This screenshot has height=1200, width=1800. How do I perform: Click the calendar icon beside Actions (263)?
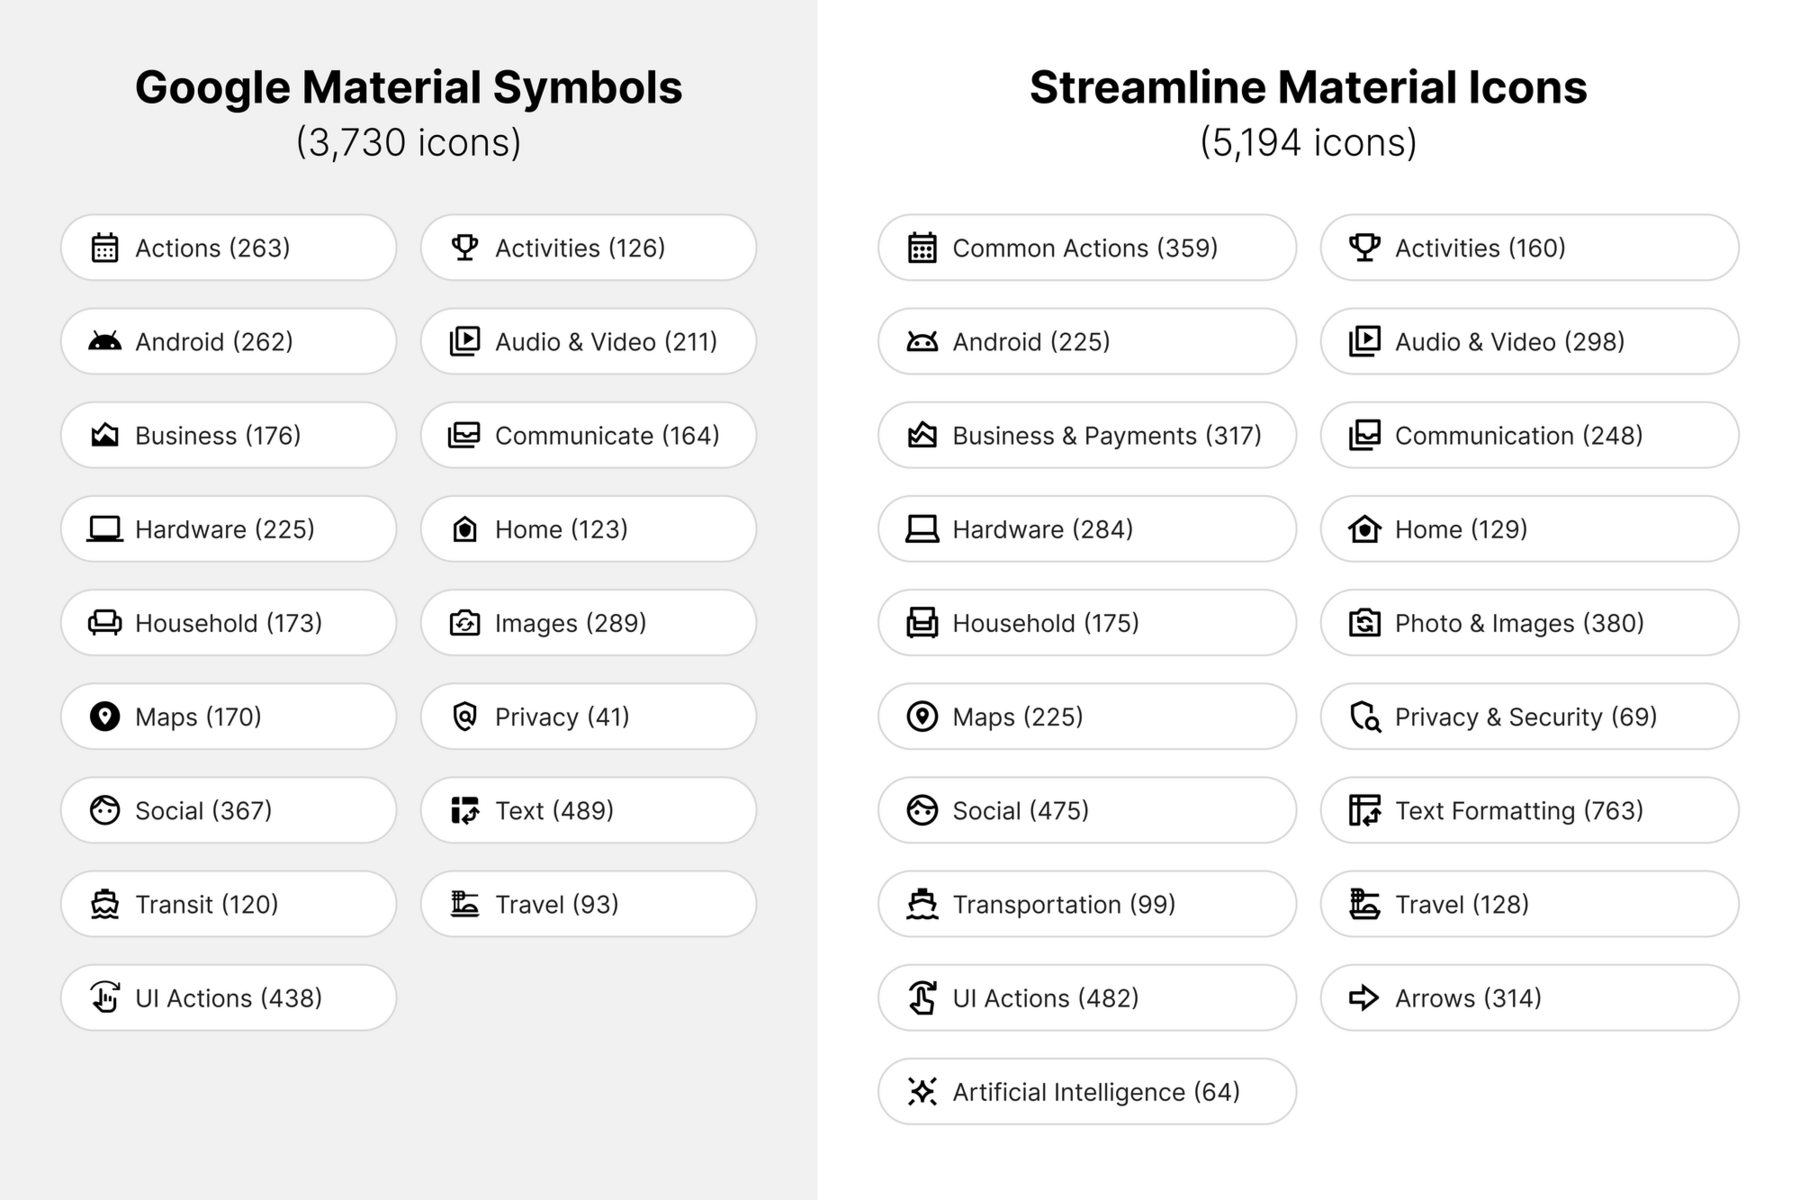click(x=105, y=247)
